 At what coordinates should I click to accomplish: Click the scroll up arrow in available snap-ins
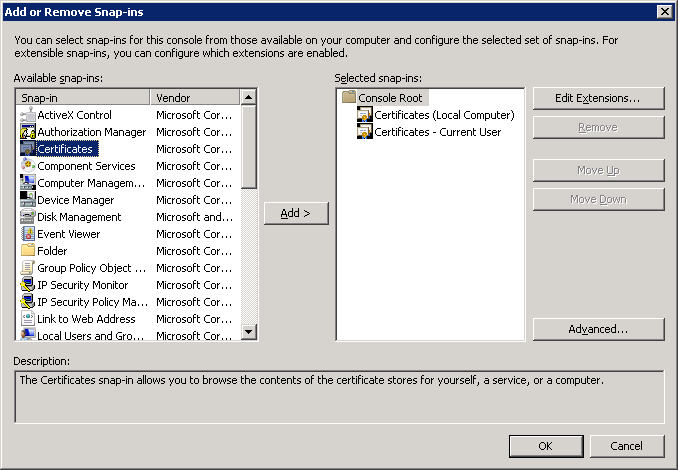tap(248, 97)
